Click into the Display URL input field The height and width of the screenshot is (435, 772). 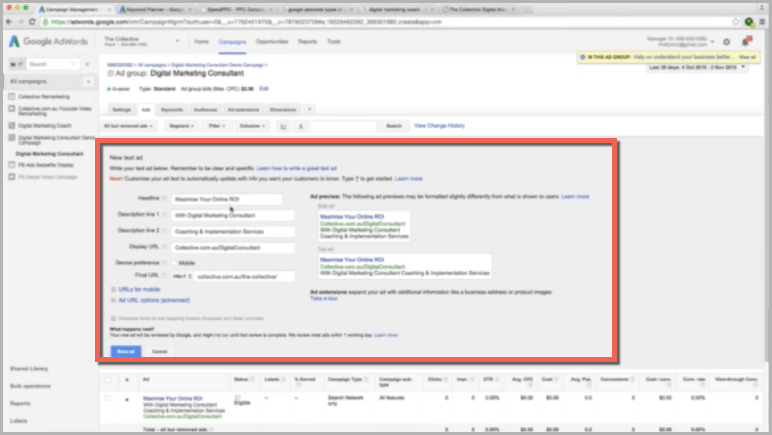233,248
